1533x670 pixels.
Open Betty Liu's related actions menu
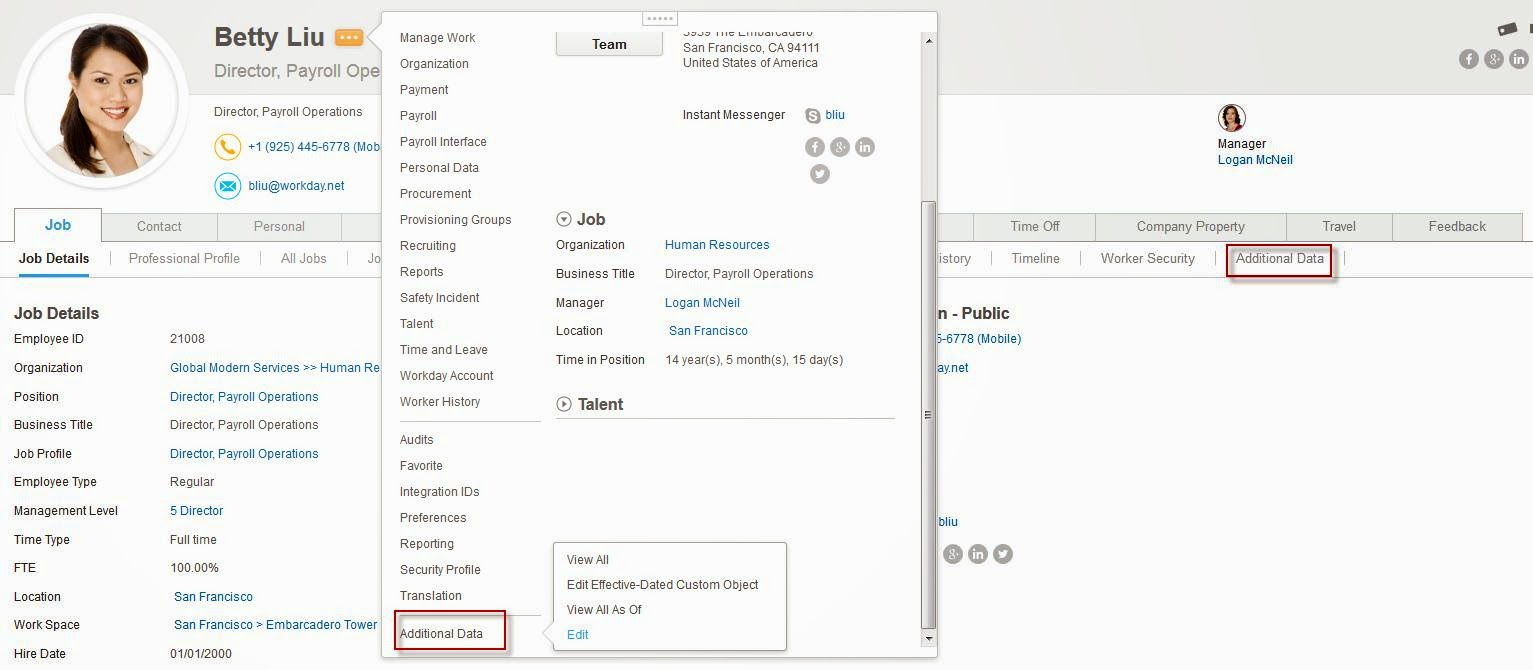[348, 37]
